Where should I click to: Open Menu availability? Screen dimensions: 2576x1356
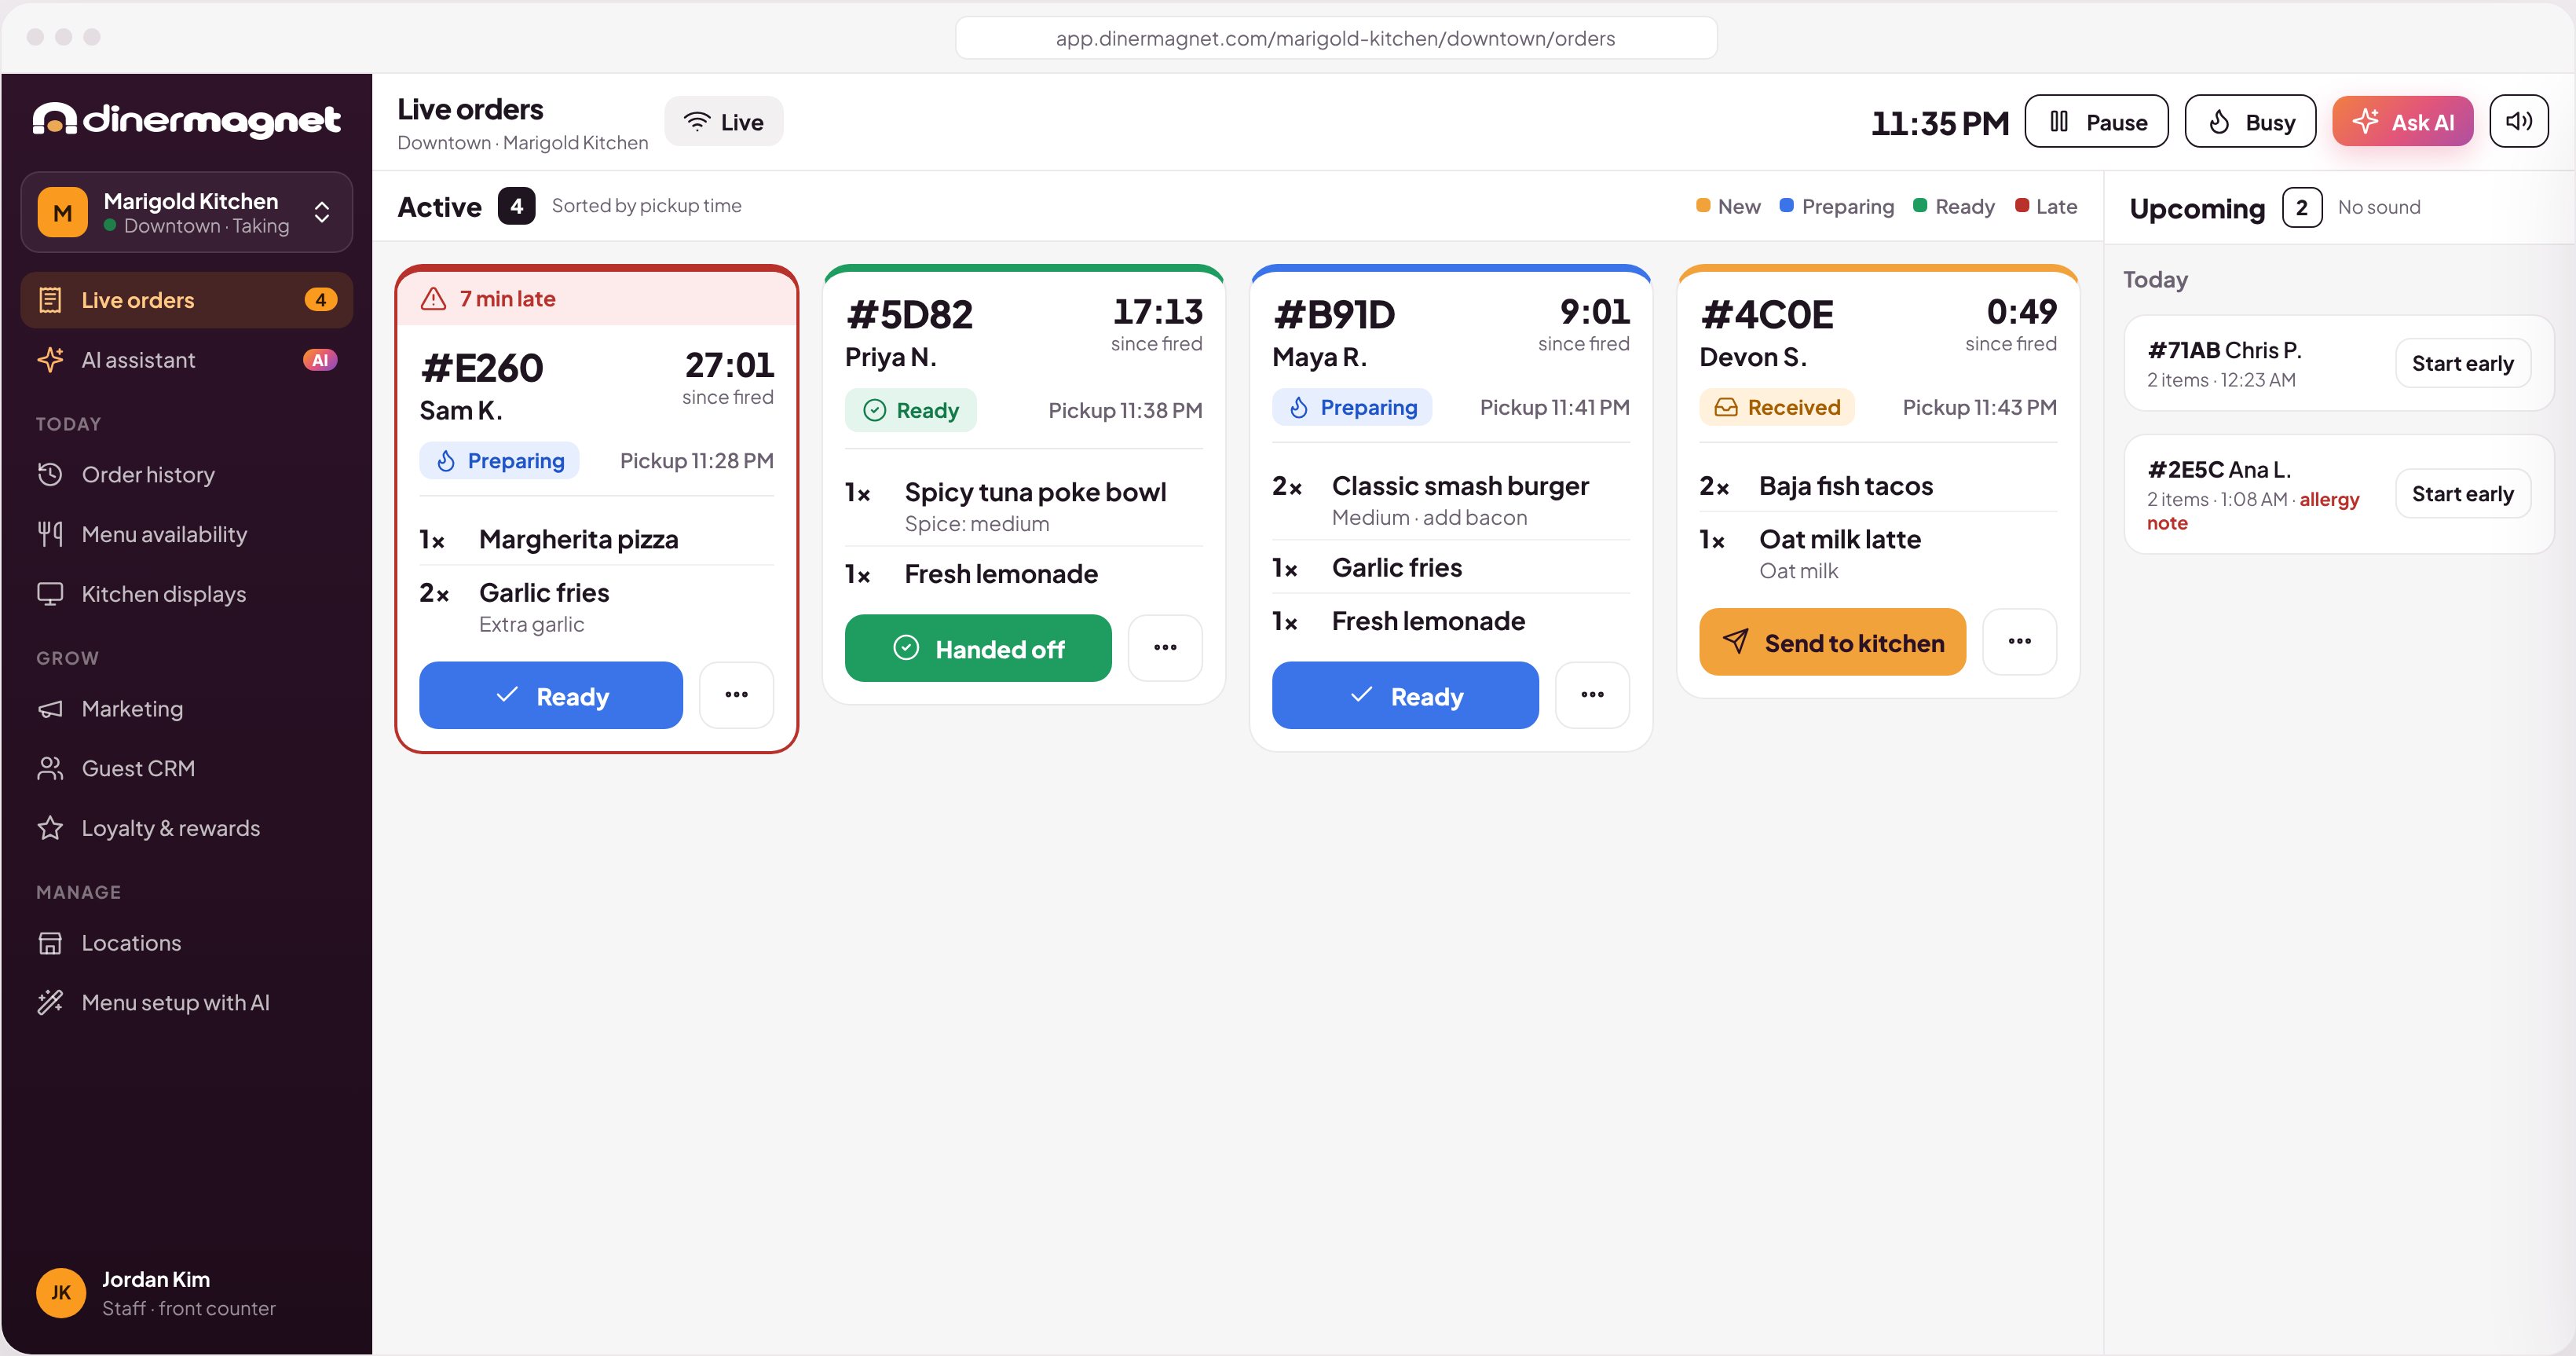186,534
